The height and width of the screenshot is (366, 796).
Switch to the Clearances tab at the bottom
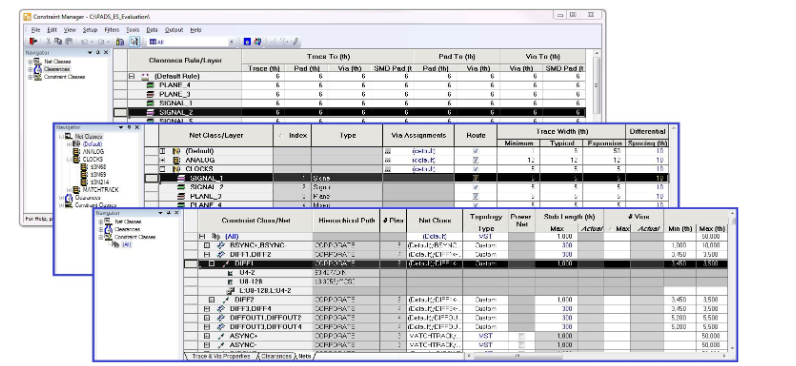[277, 356]
